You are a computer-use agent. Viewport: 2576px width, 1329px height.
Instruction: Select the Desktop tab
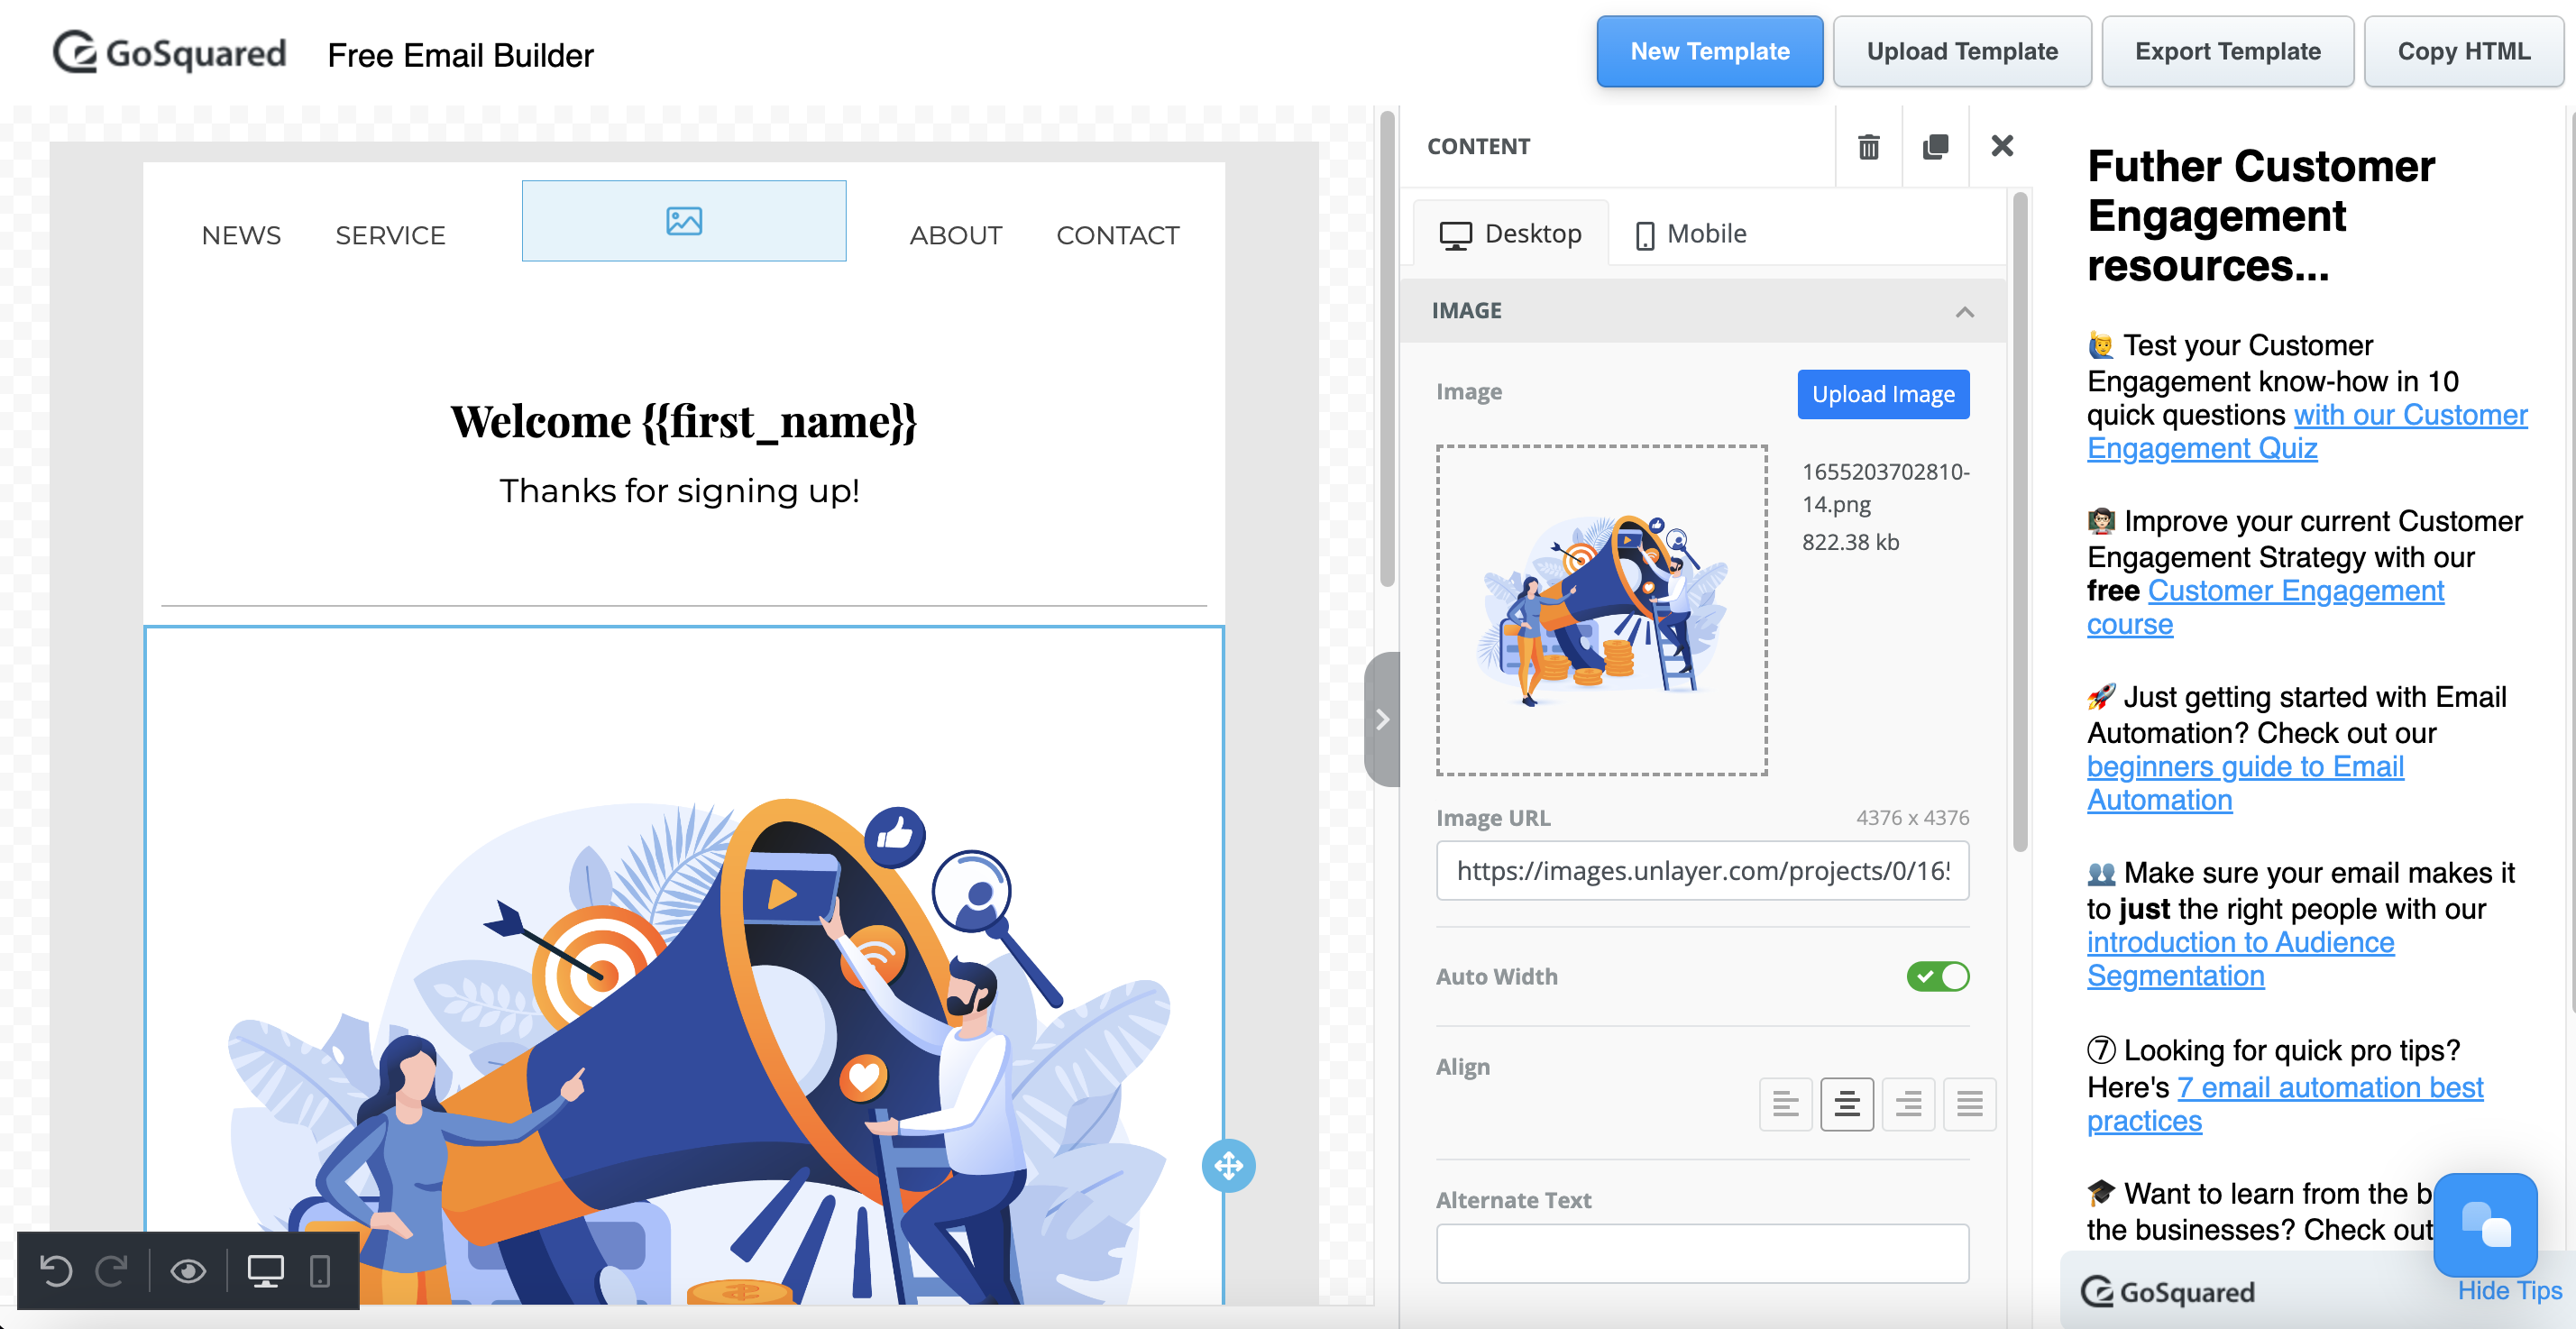coord(1510,234)
